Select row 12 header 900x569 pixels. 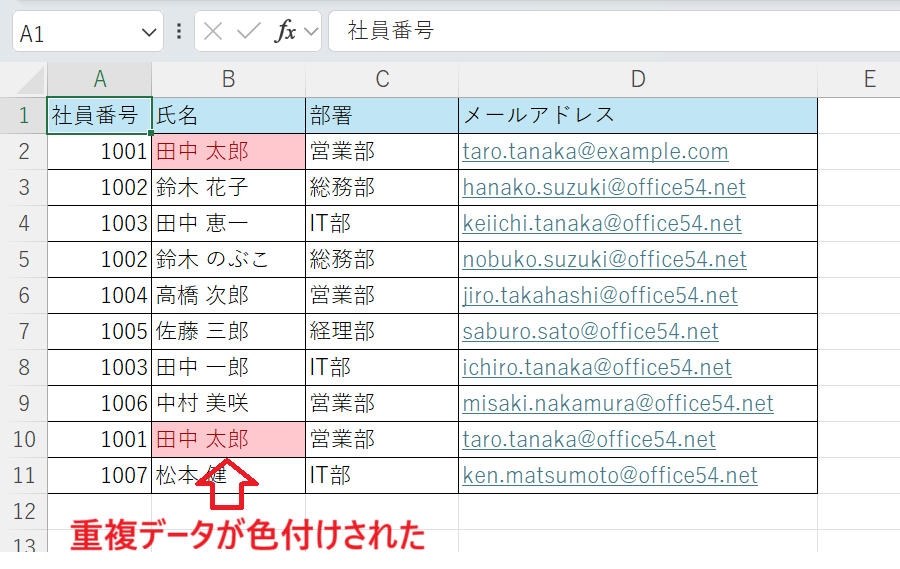tap(24, 511)
